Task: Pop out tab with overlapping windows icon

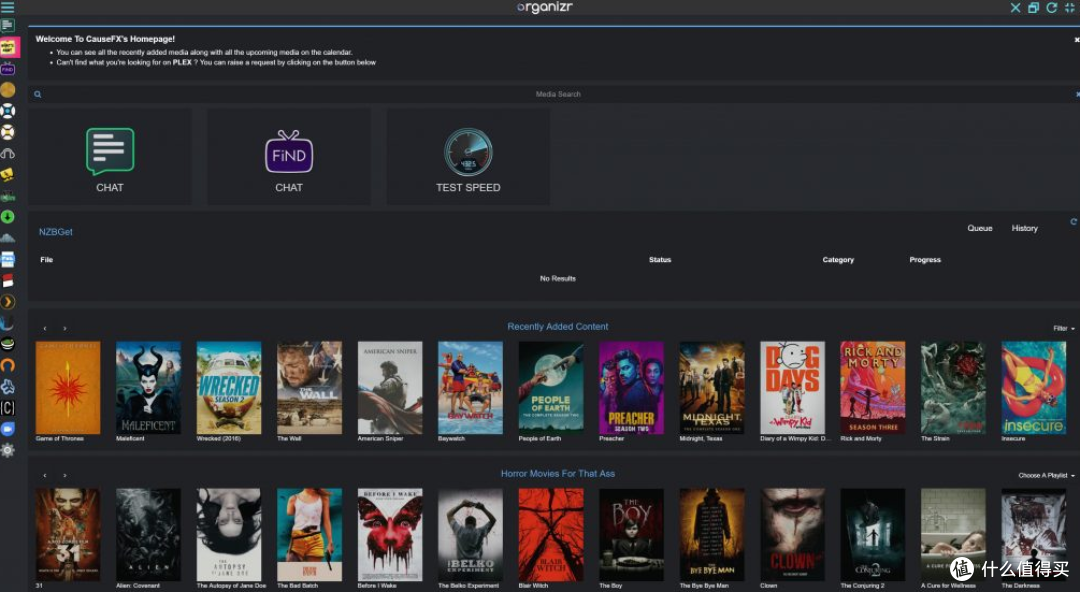Action: click(x=1033, y=8)
